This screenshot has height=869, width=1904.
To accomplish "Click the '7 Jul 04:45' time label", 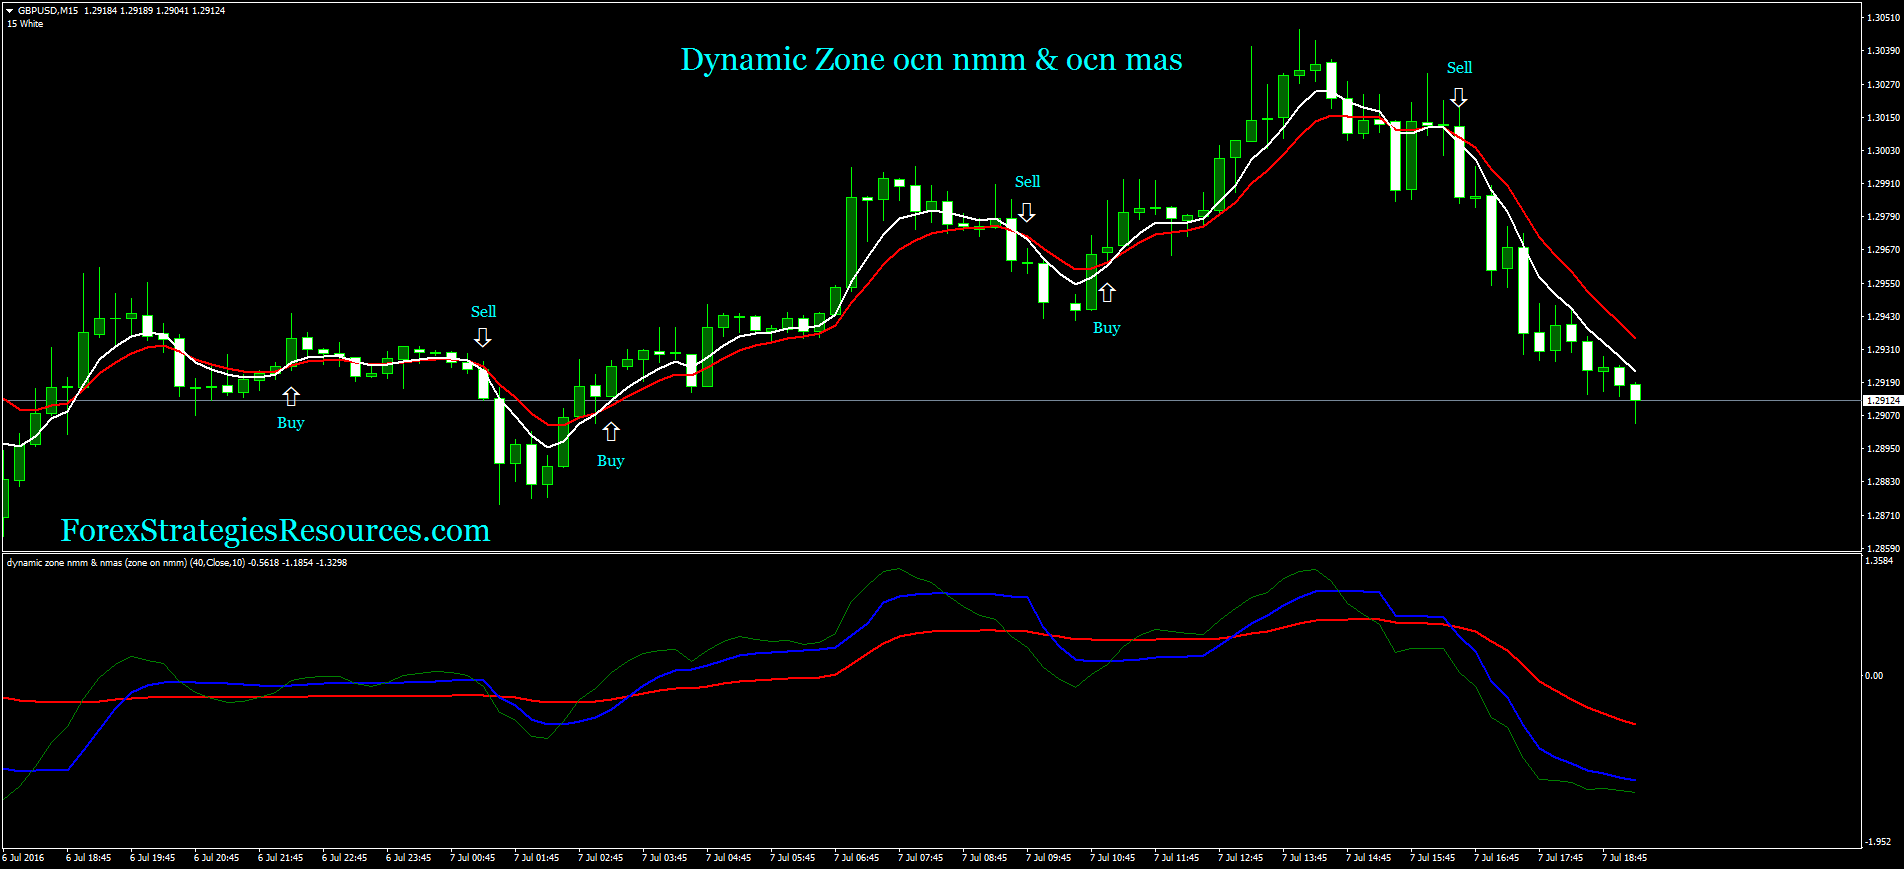I will 728,857.
